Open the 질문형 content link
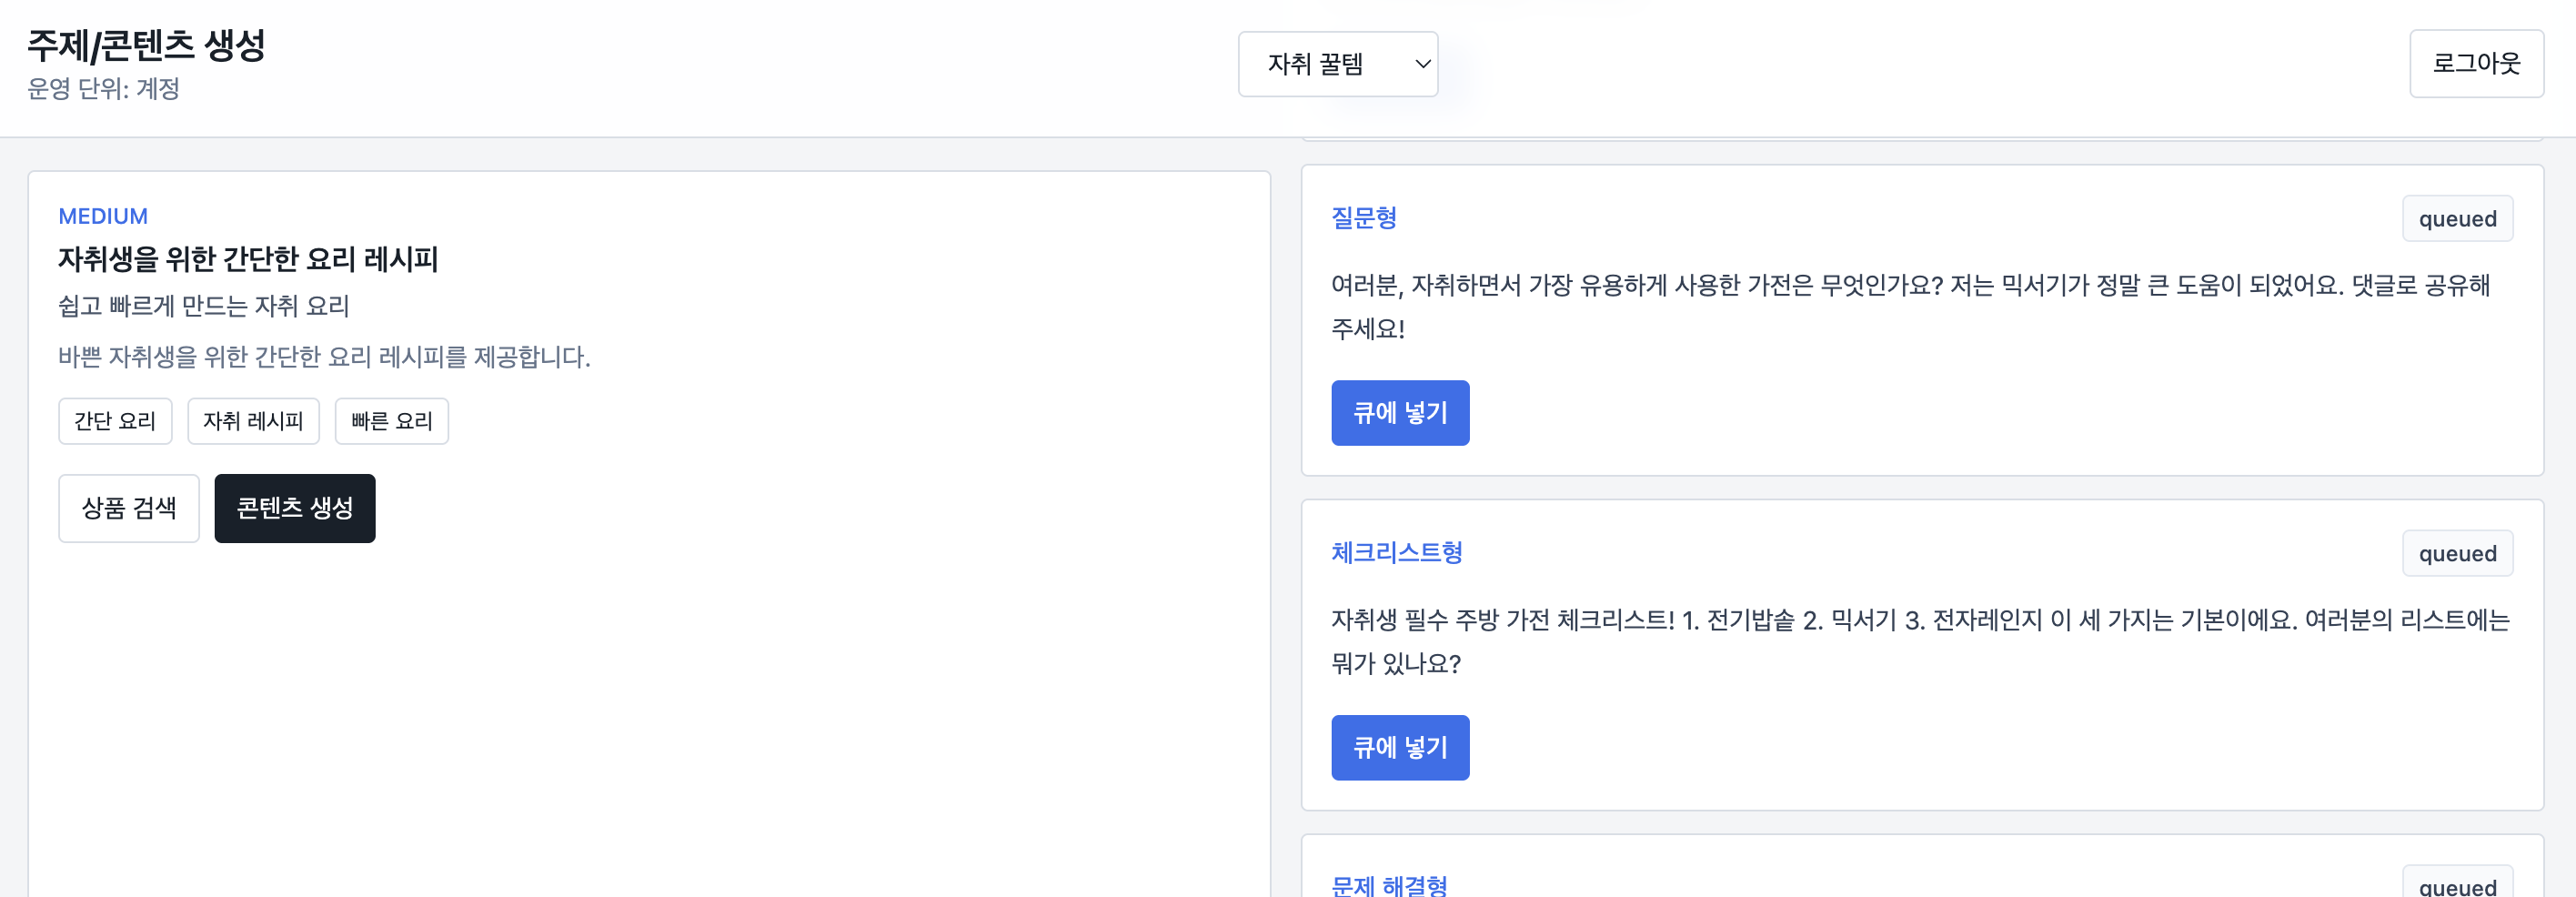The width and height of the screenshot is (2576, 897). (x=1366, y=218)
